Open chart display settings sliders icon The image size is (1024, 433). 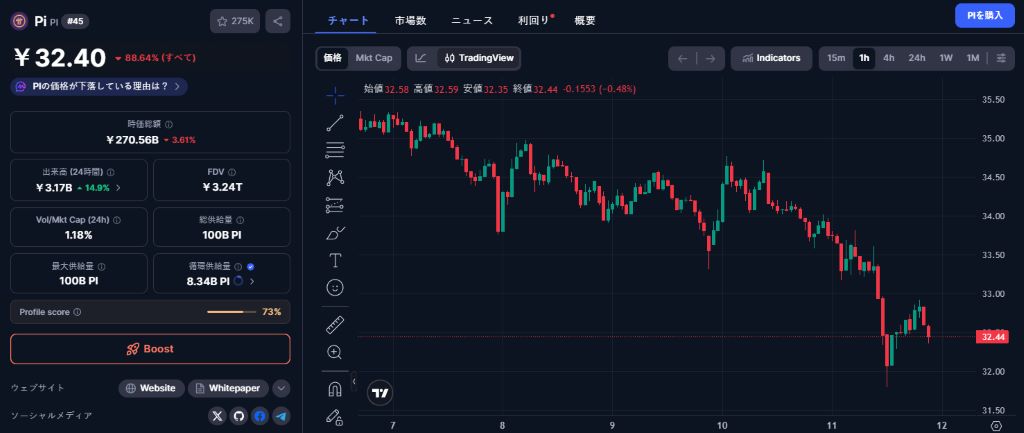click(x=1001, y=58)
